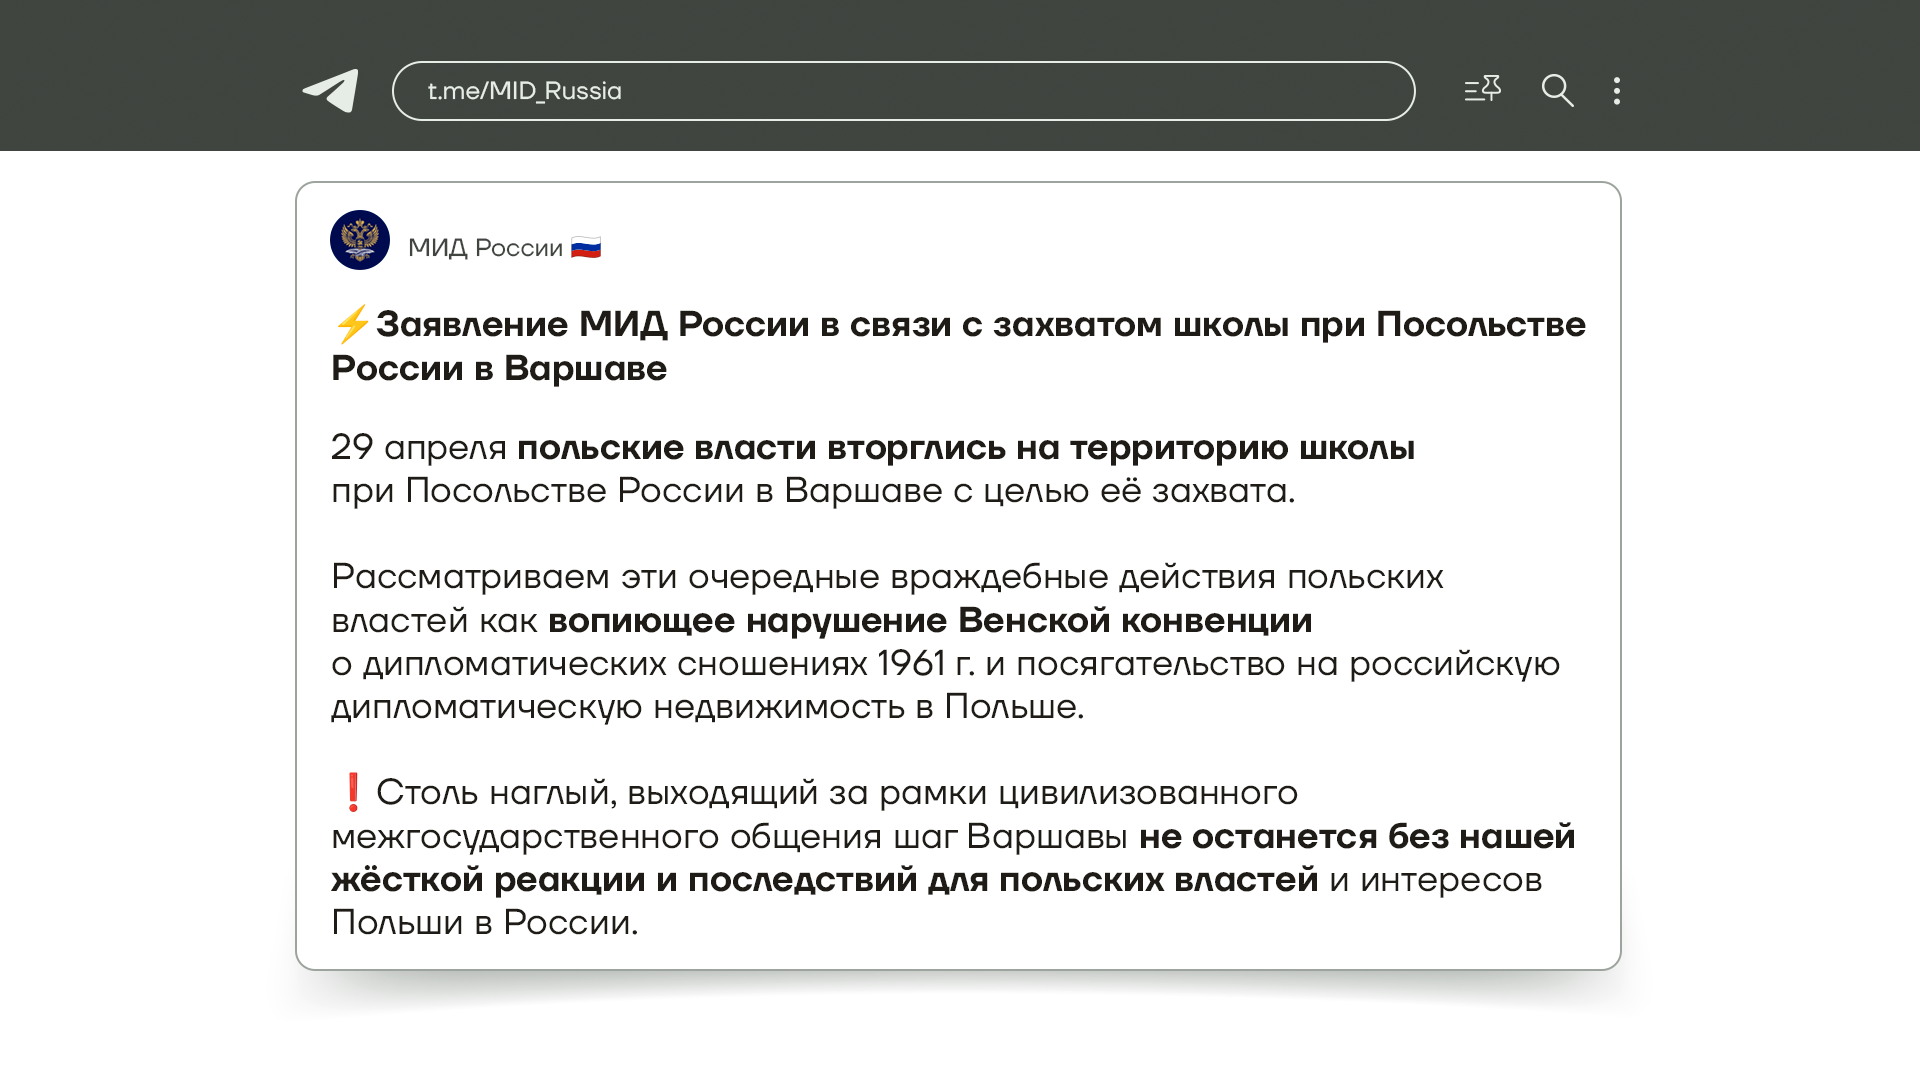Viewport: 1920px width, 1080px height.
Task: Click the date '29 апреля' in post
Action: pos(418,448)
